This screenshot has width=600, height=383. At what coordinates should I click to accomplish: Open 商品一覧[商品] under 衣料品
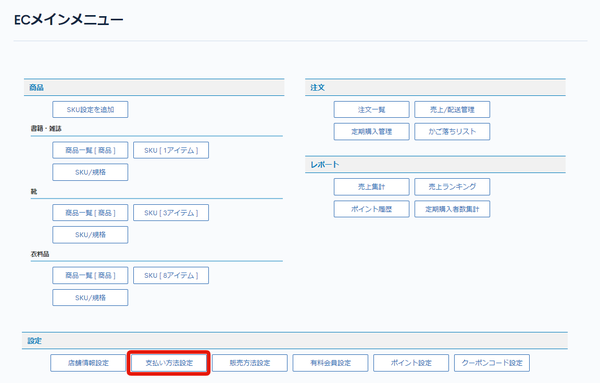click(90, 275)
